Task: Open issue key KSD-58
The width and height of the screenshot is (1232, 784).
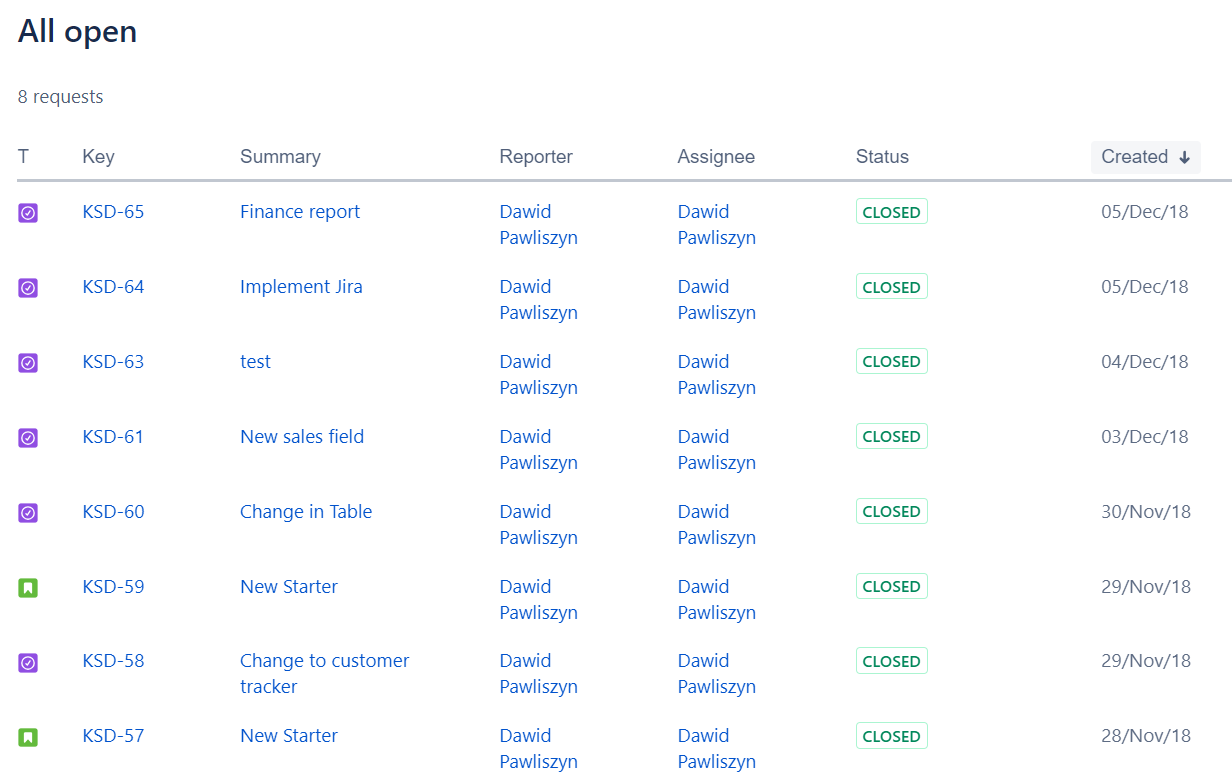Action: click(113, 661)
